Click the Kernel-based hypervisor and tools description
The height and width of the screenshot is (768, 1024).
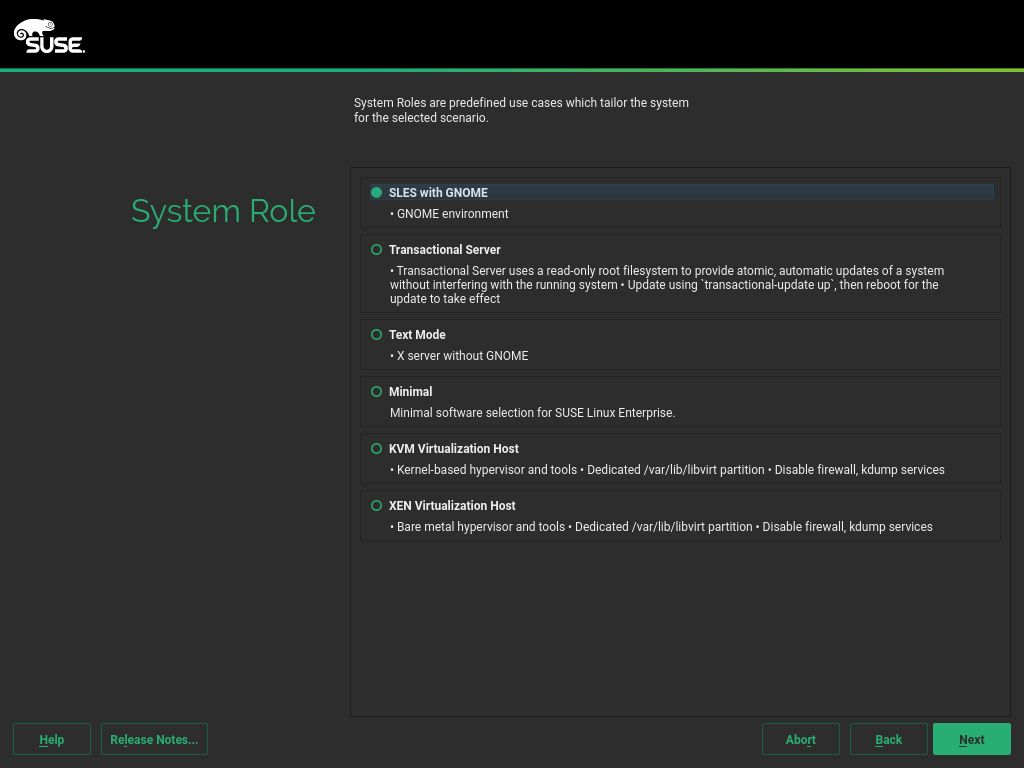[667, 470]
